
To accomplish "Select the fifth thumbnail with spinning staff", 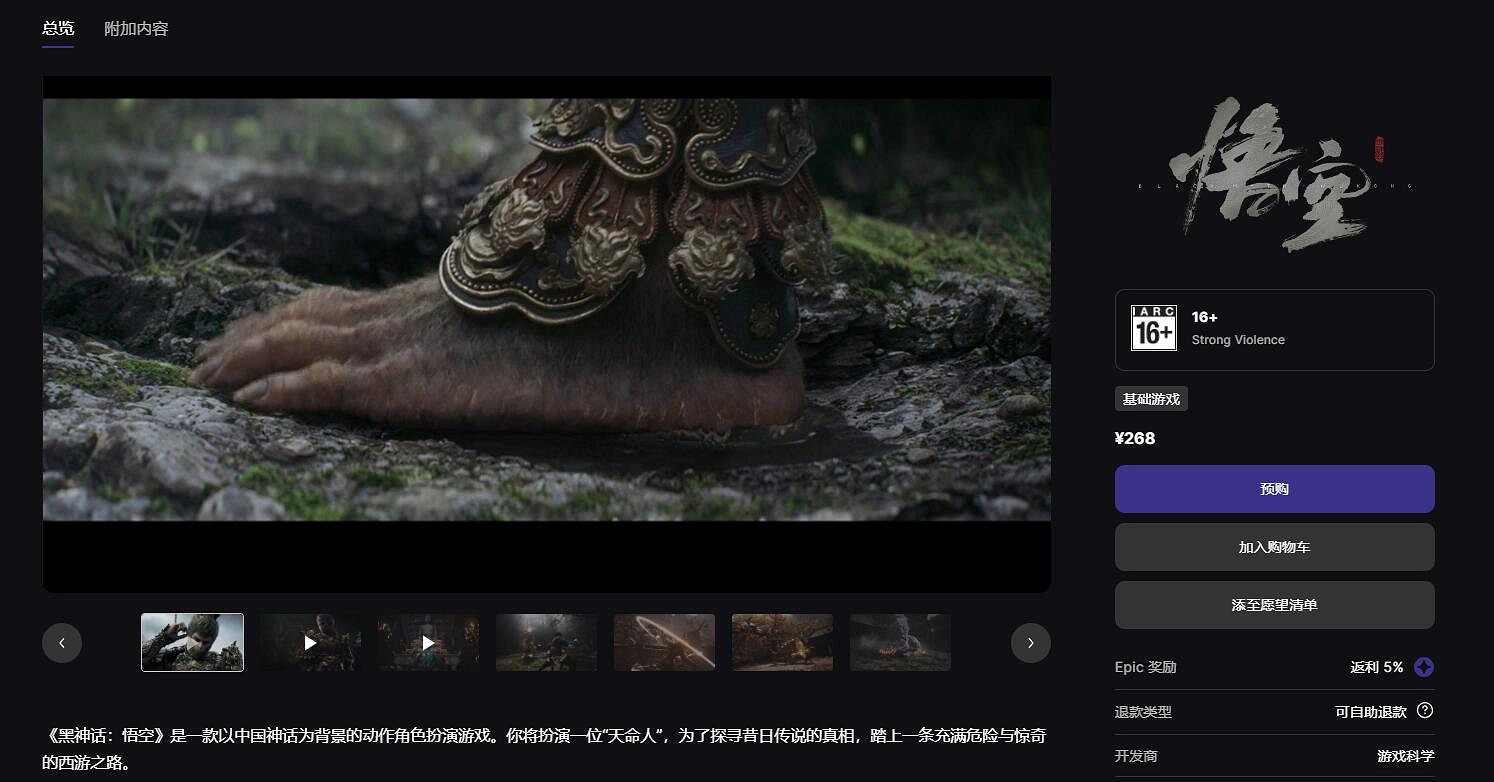I will click(664, 643).
